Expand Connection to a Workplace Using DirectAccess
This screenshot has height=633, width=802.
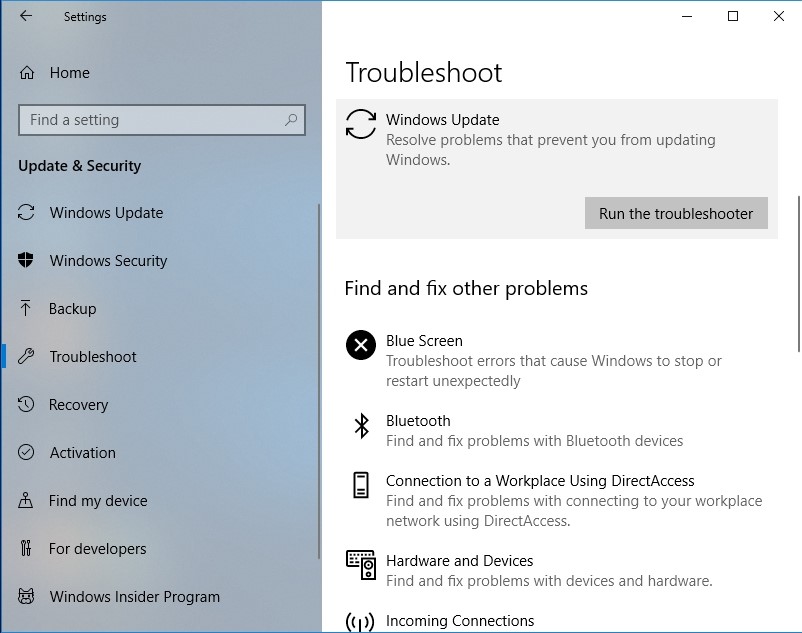(x=540, y=481)
